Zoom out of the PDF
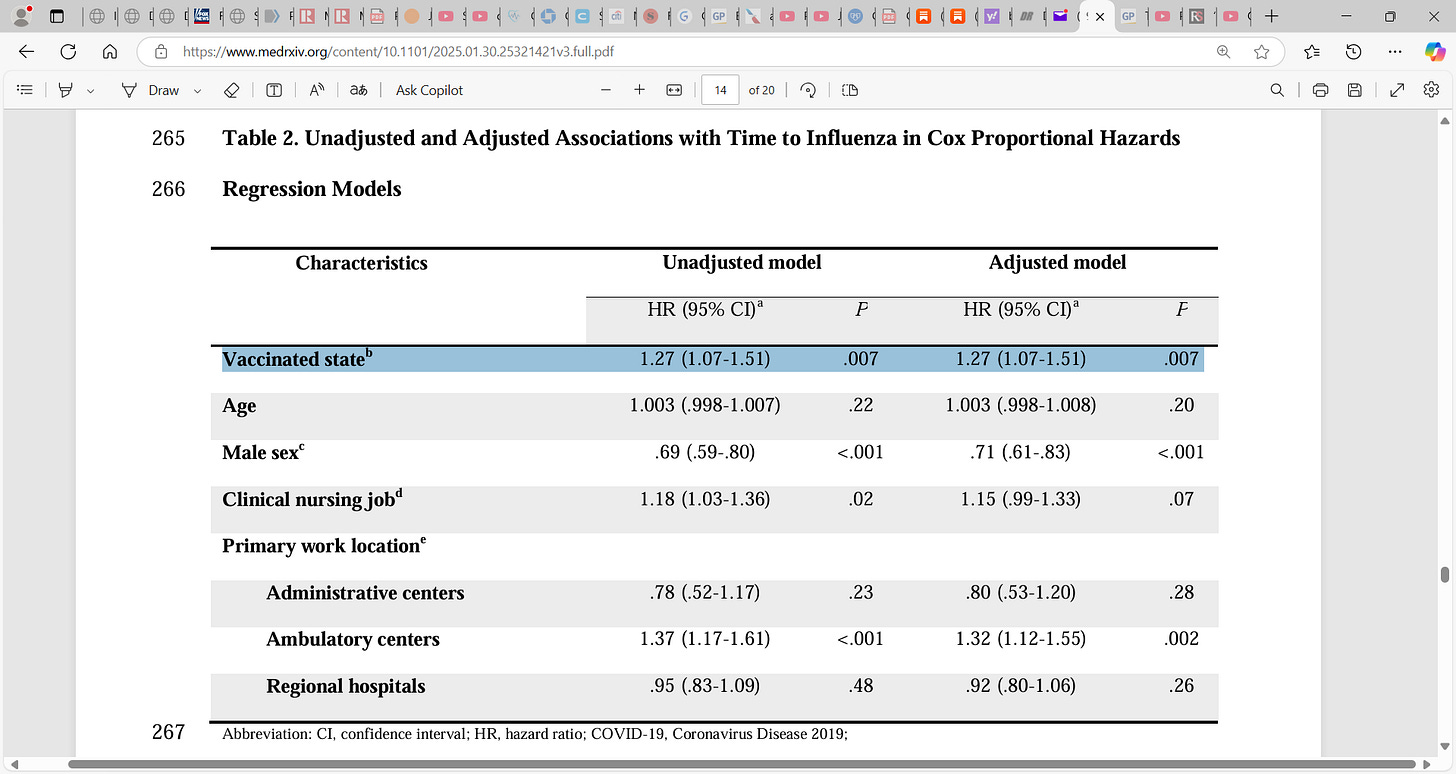This screenshot has width=1456, height=774. tap(606, 90)
